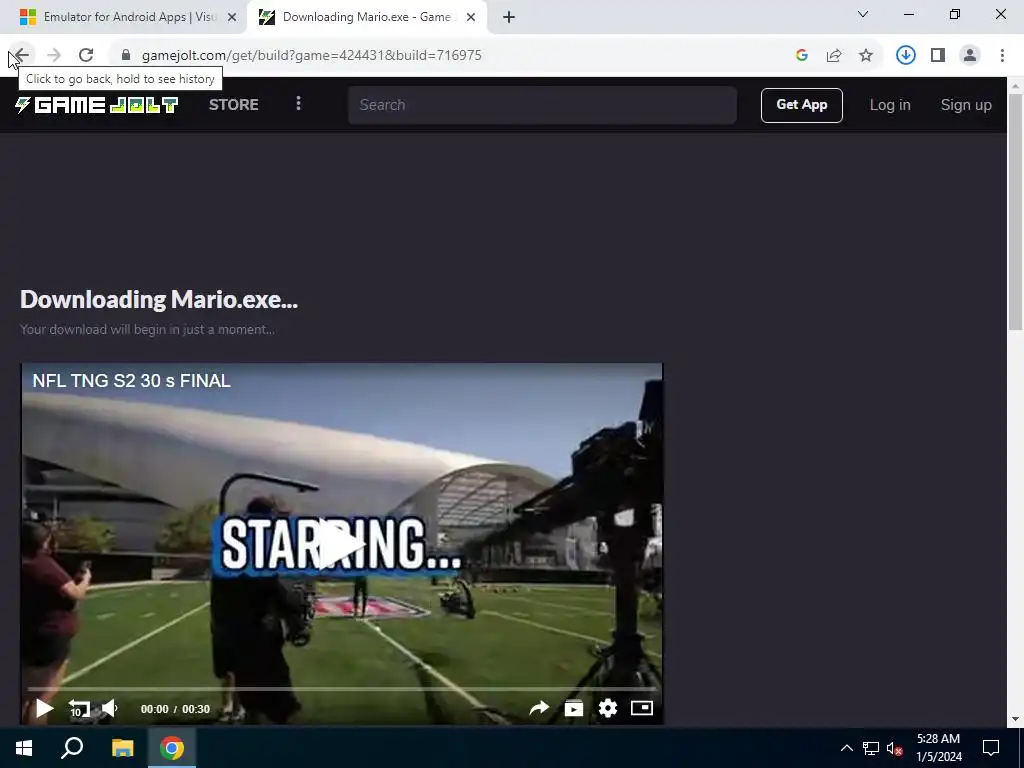Open the STORE menu item

click(234, 105)
